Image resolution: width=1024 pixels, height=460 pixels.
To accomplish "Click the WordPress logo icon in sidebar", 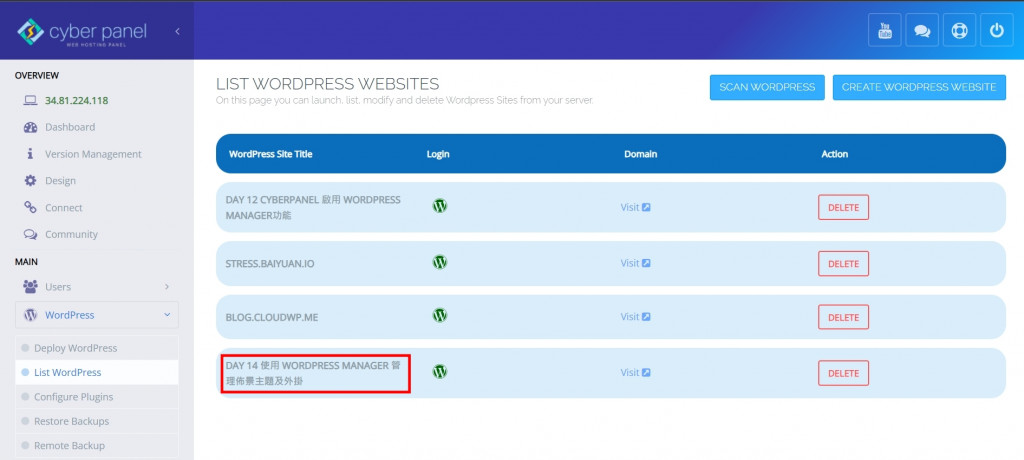I will tap(30, 315).
